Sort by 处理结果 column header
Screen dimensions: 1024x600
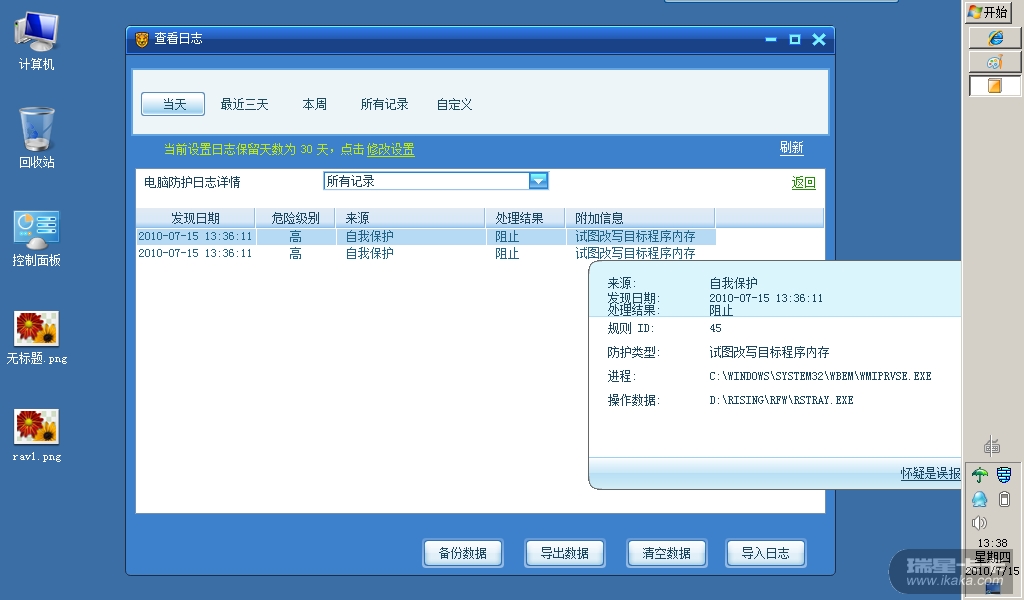pyautogui.click(x=526, y=218)
